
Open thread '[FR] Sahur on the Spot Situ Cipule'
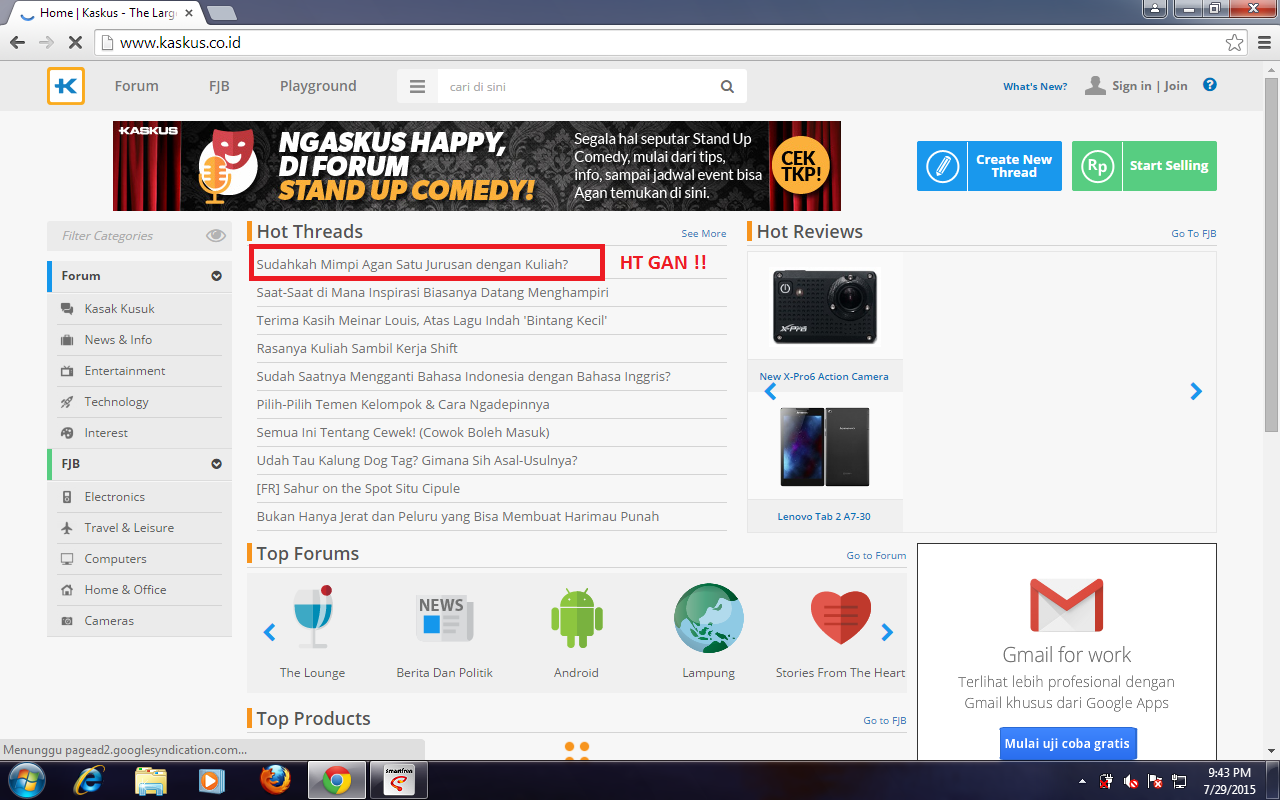358,488
